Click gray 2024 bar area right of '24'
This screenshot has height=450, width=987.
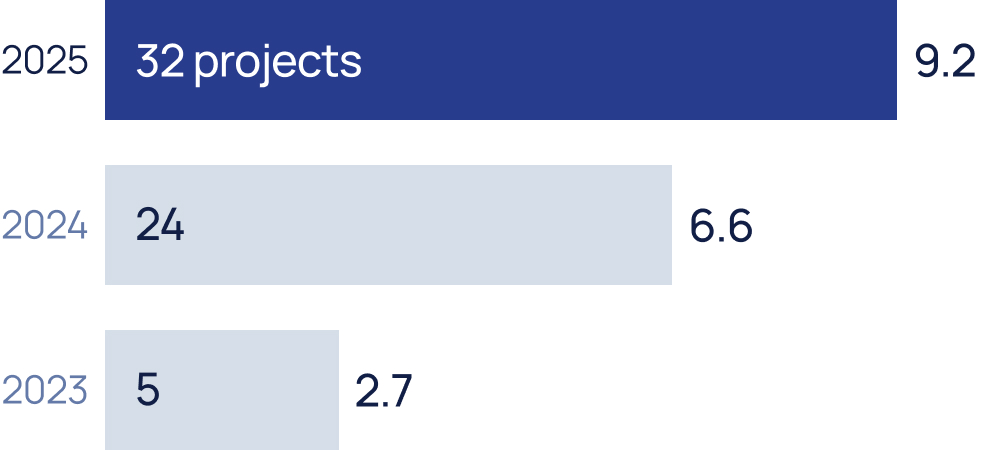pyautogui.click(x=428, y=226)
